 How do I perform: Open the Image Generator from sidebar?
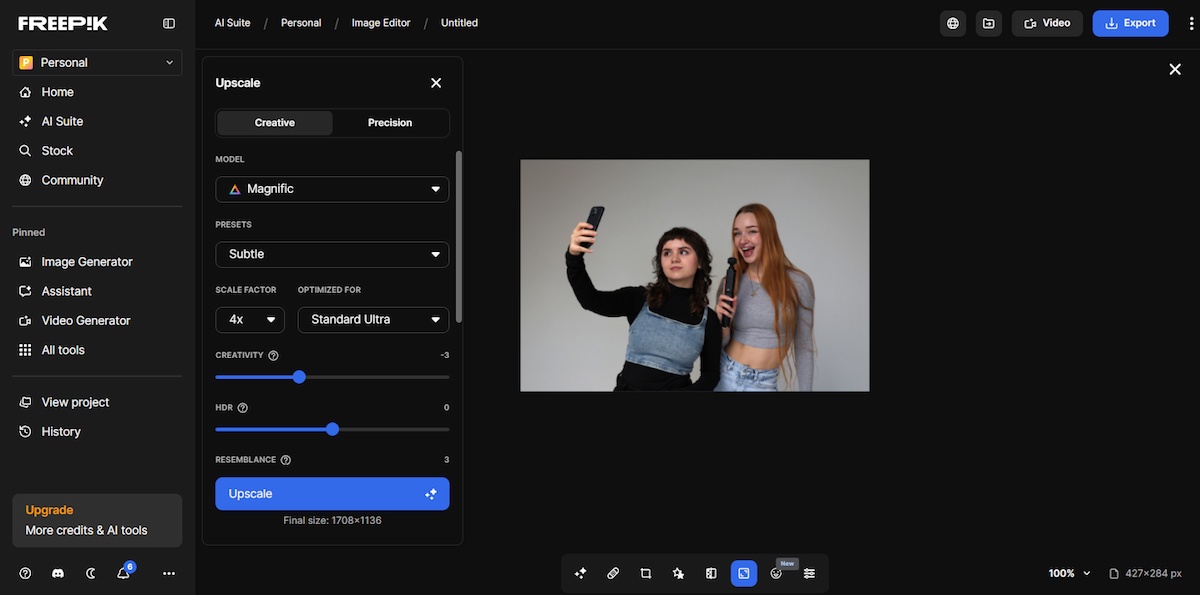(86, 261)
